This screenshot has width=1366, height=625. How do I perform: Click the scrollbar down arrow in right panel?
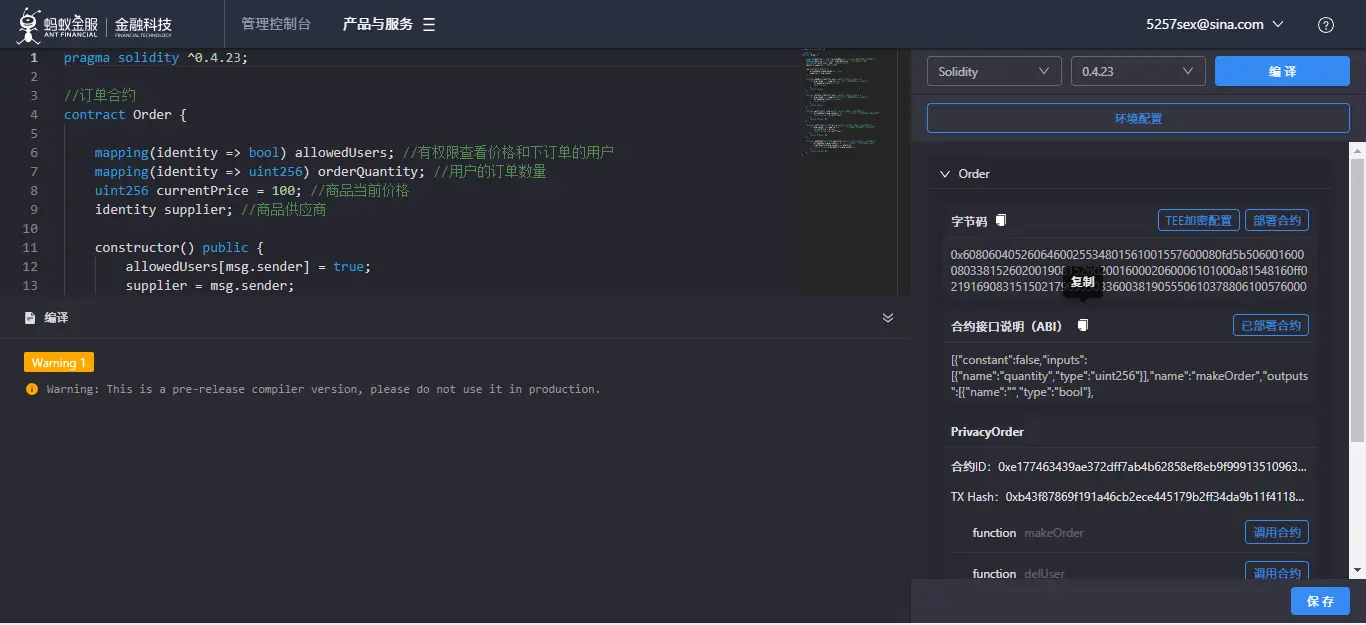click(x=1357, y=571)
